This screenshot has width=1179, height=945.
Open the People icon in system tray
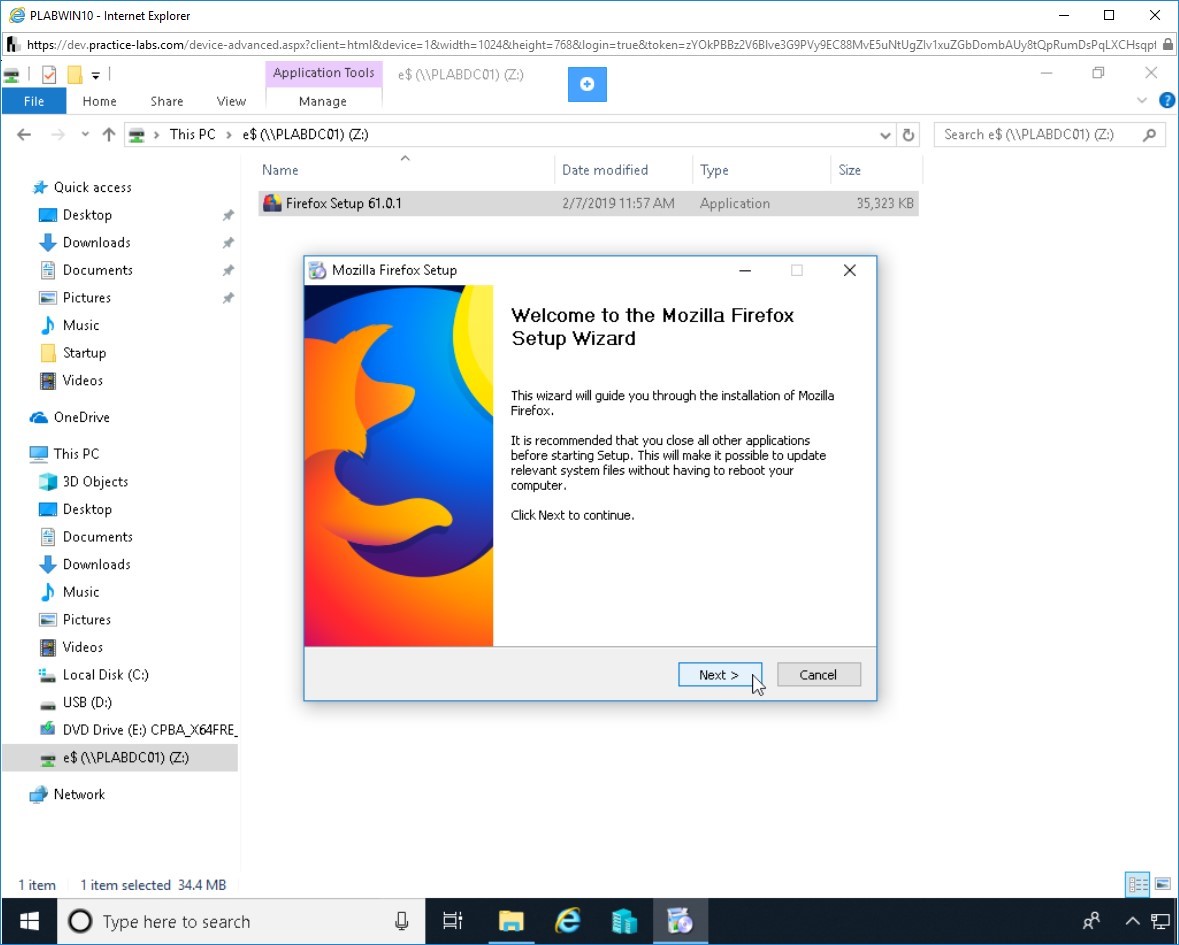click(1091, 921)
